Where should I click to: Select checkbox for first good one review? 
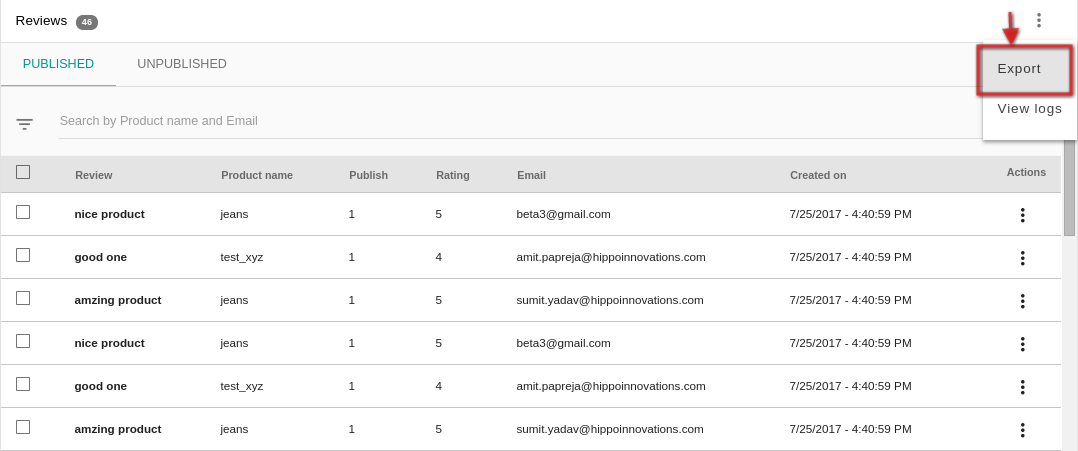(x=23, y=255)
